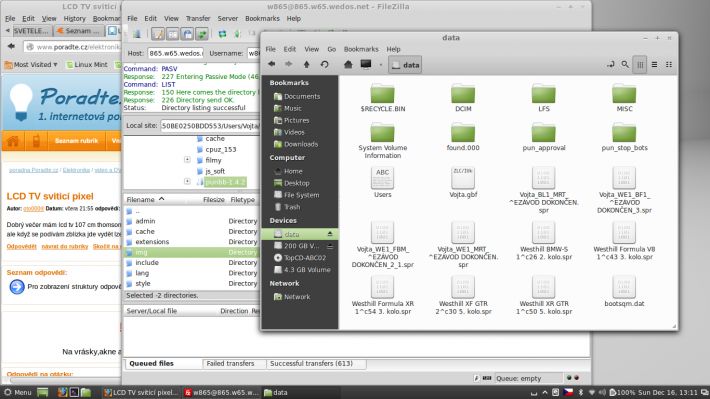Eject the data device in sidebar
The width and height of the screenshot is (710, 399).
click(330, 234)
